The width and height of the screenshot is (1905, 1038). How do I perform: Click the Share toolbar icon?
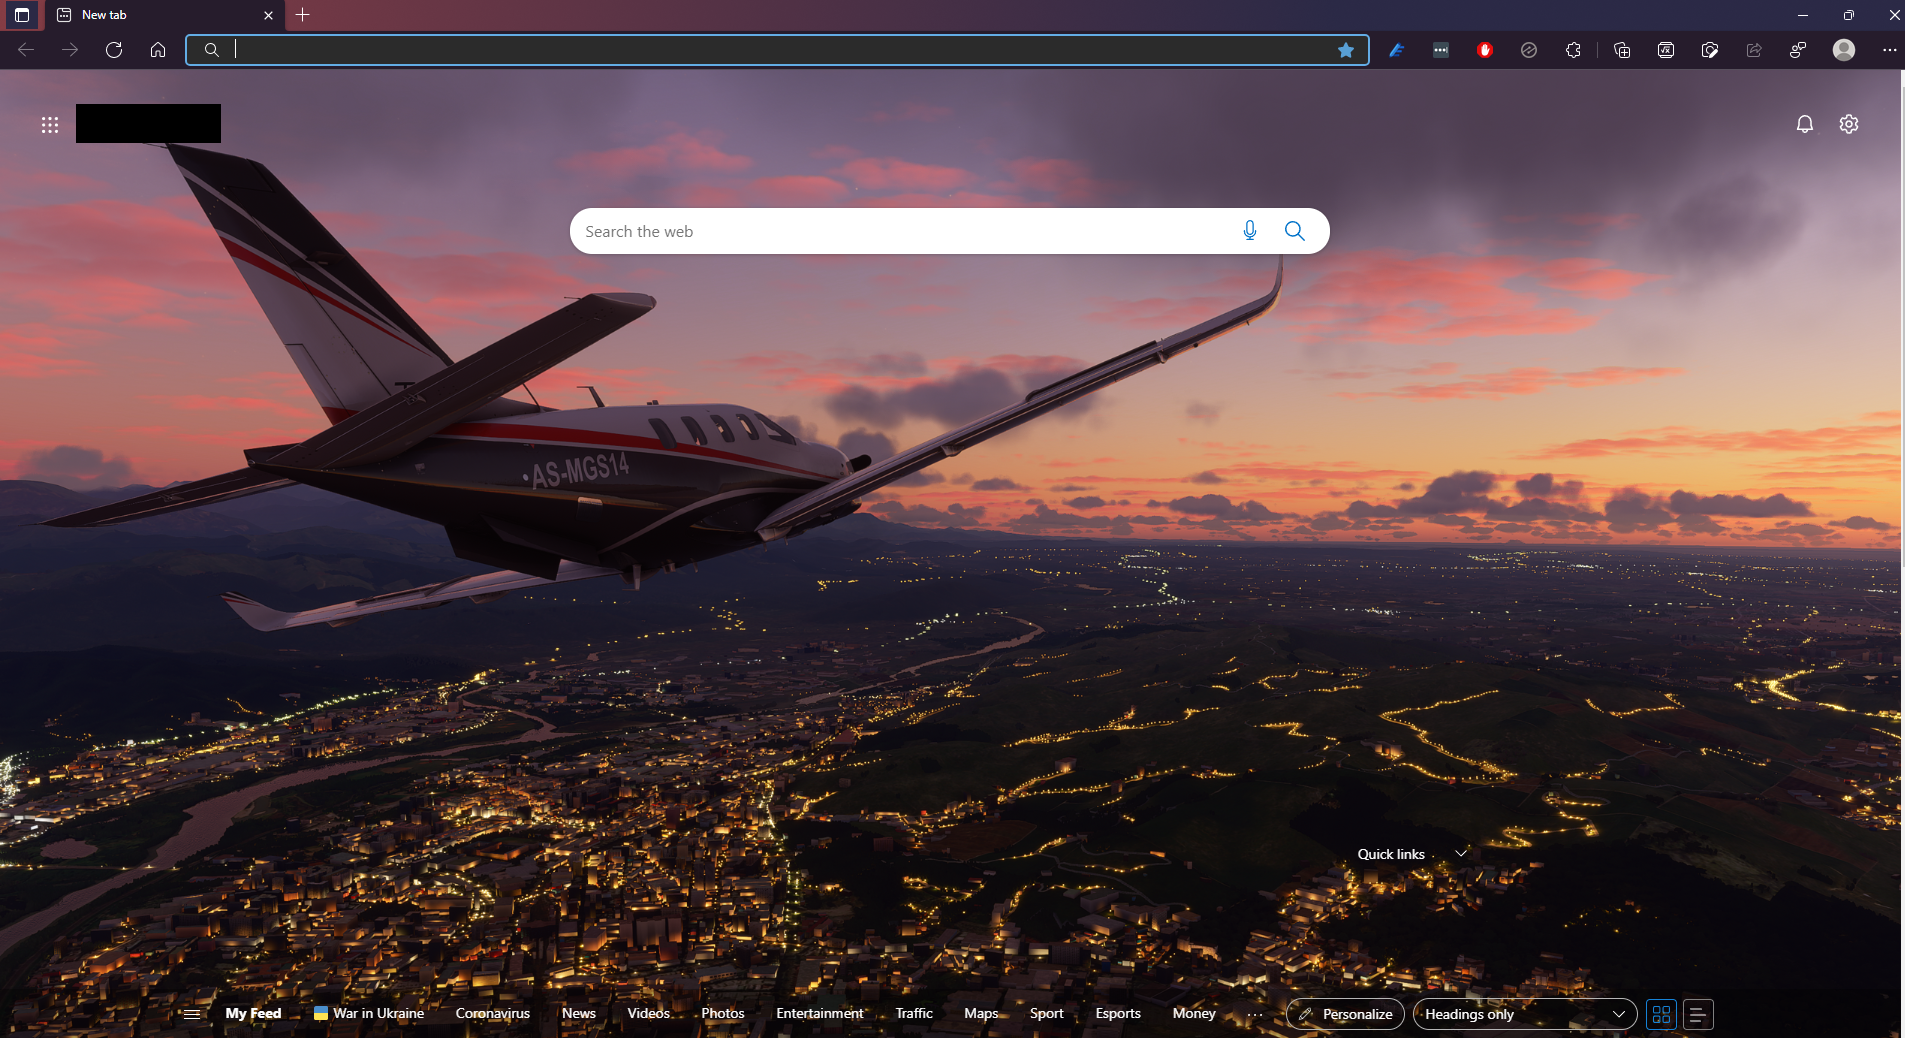[1754, 50]
